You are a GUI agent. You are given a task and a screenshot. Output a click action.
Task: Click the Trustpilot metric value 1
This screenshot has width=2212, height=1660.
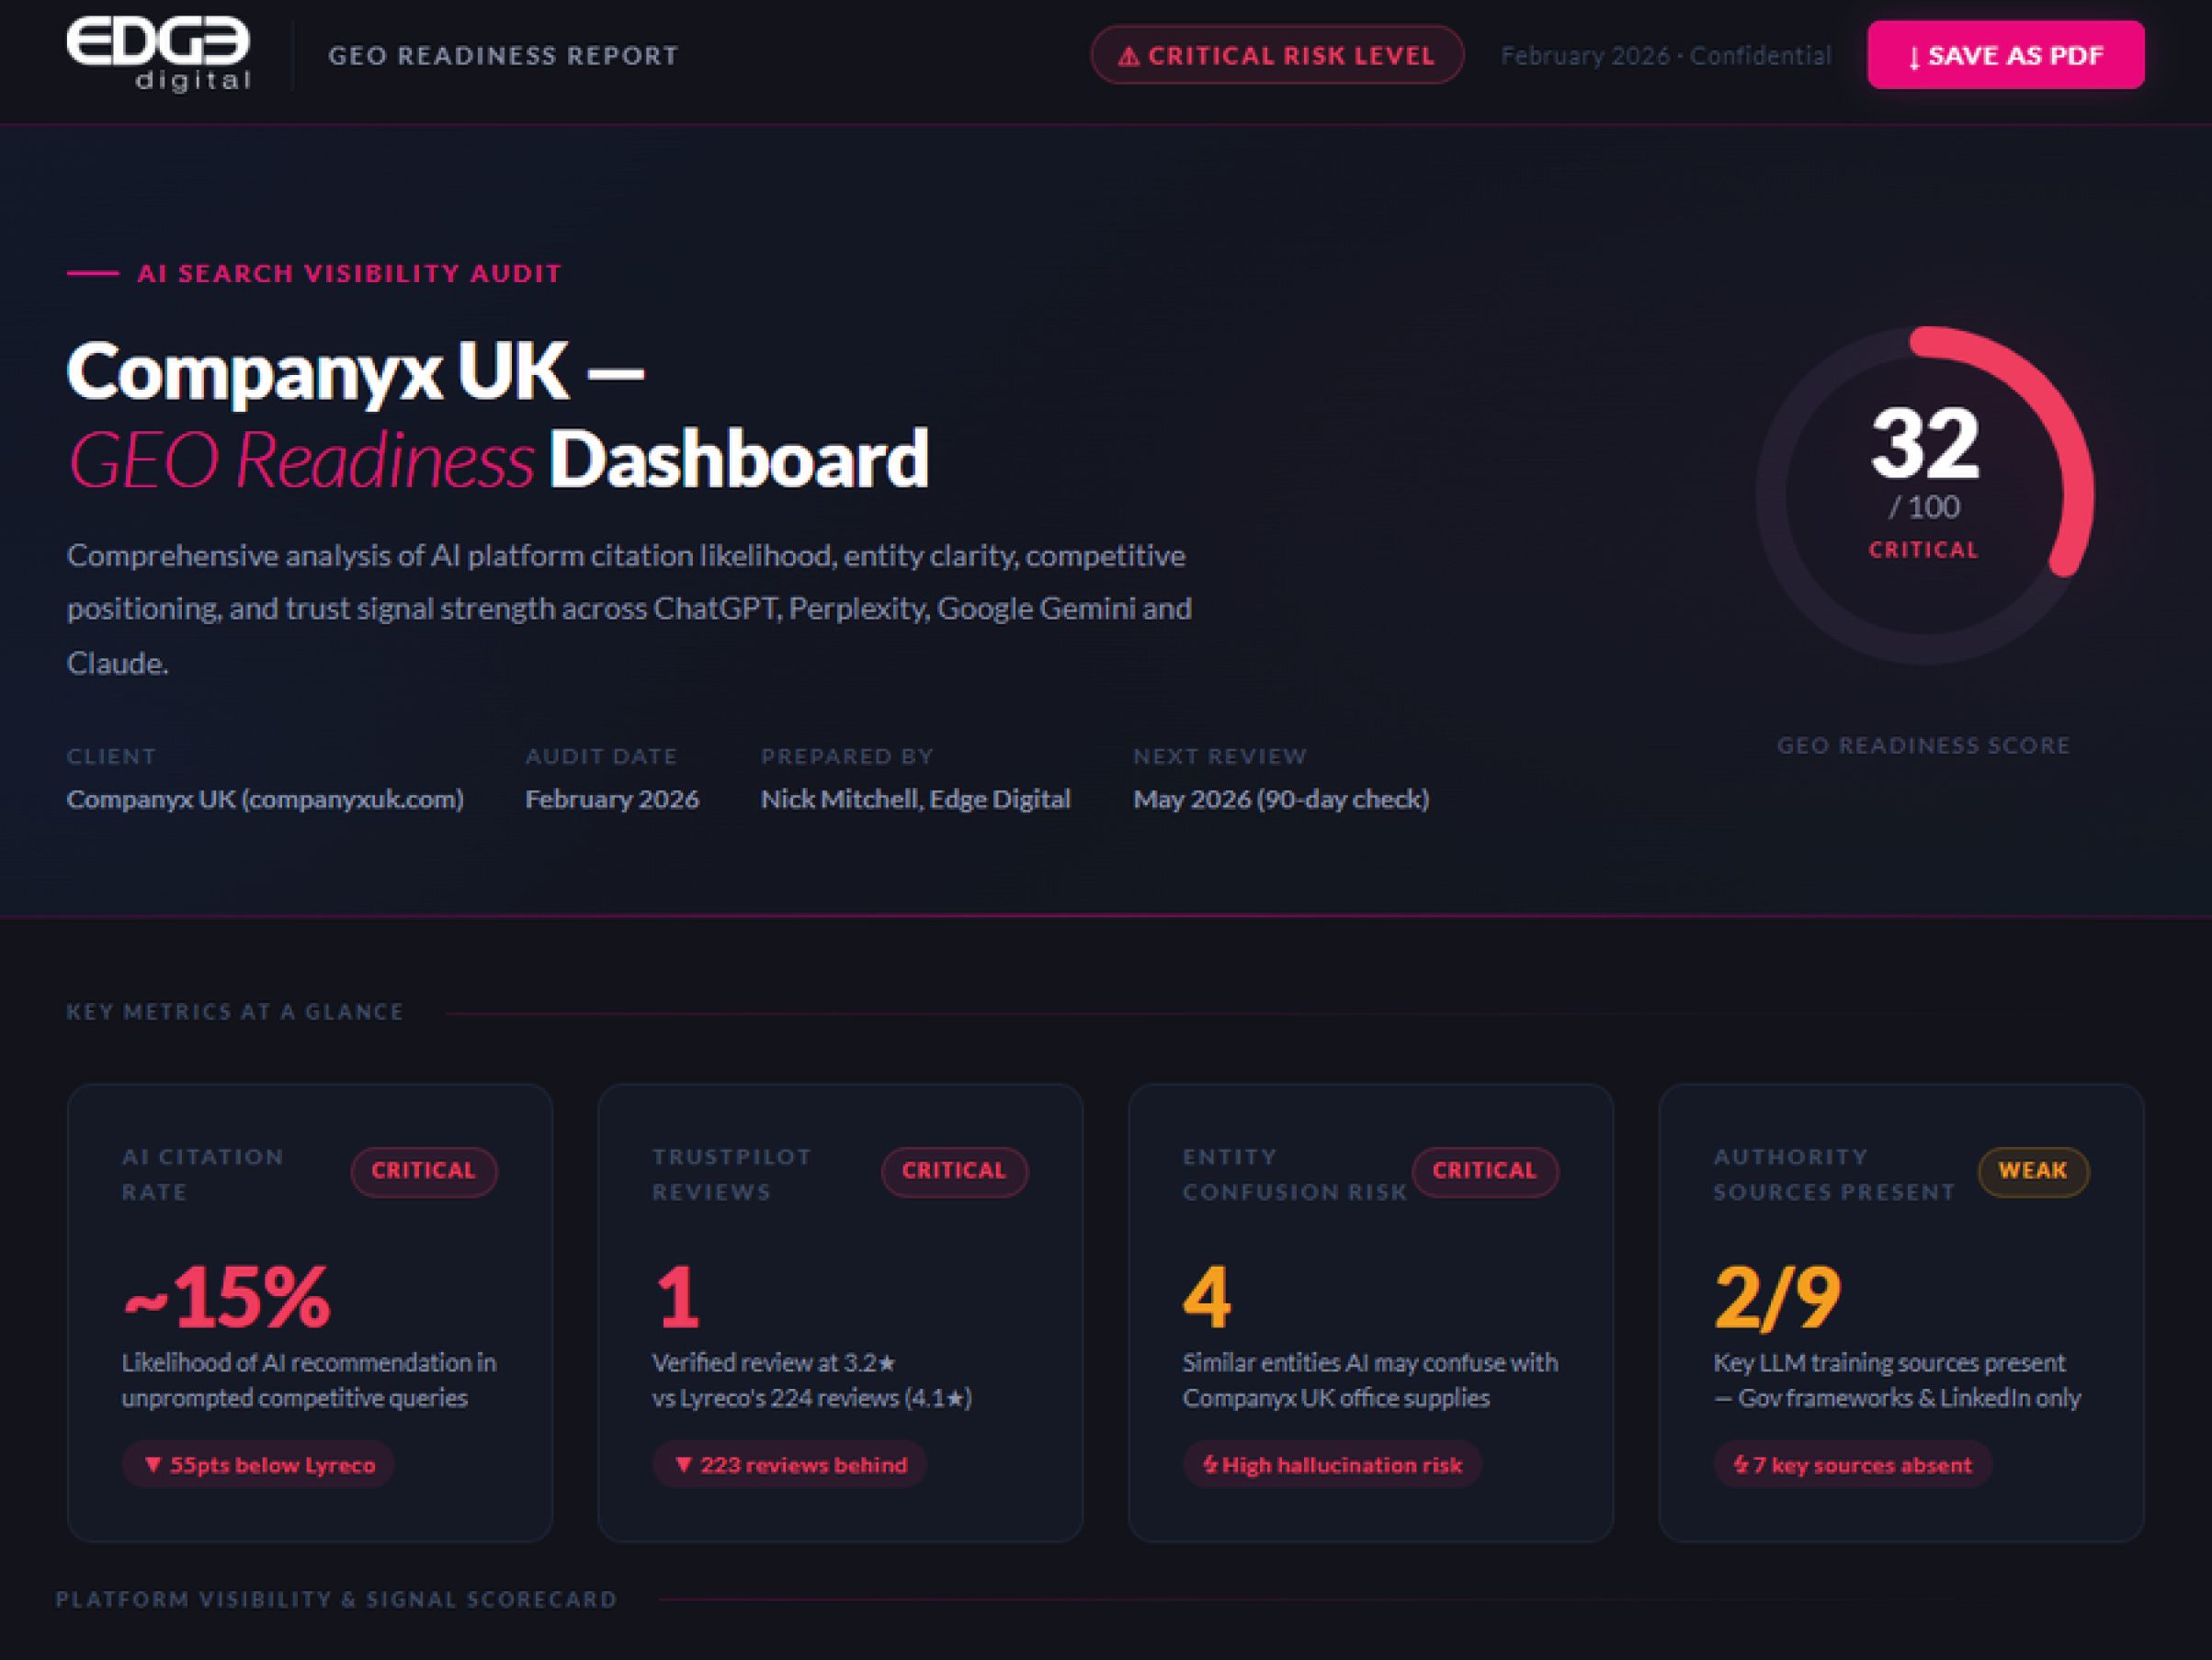[677, 1297]
